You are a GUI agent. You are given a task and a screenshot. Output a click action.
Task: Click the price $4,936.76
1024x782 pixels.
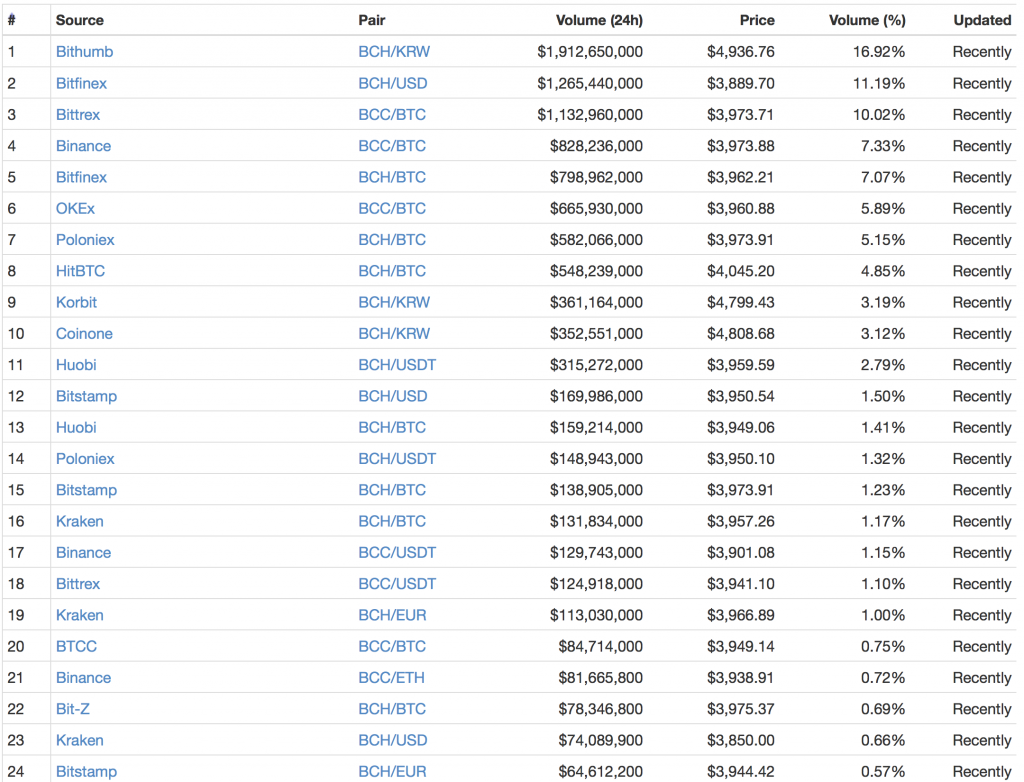coord(741,52)
